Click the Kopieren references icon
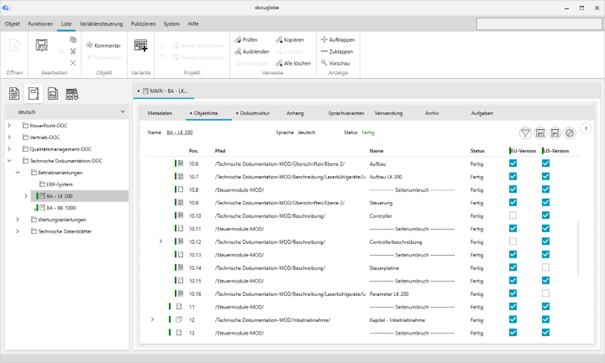The width and height of the screenshot is (605, 363). tap(279, 39)
